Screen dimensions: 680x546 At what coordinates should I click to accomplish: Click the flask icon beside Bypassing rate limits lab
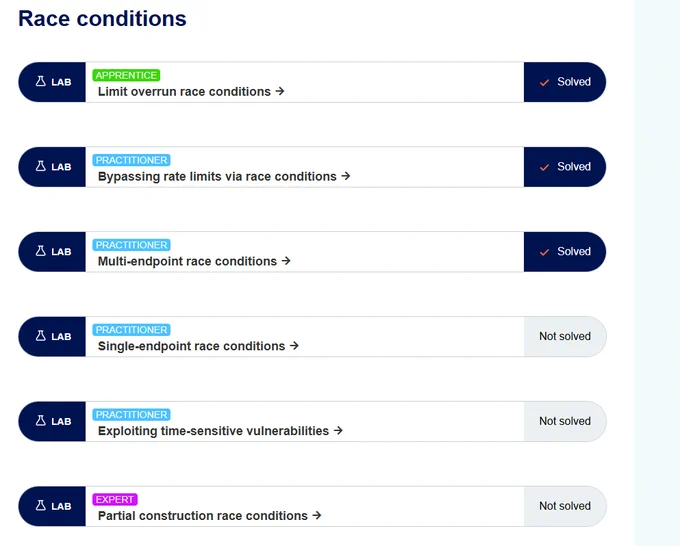point(41,166)
